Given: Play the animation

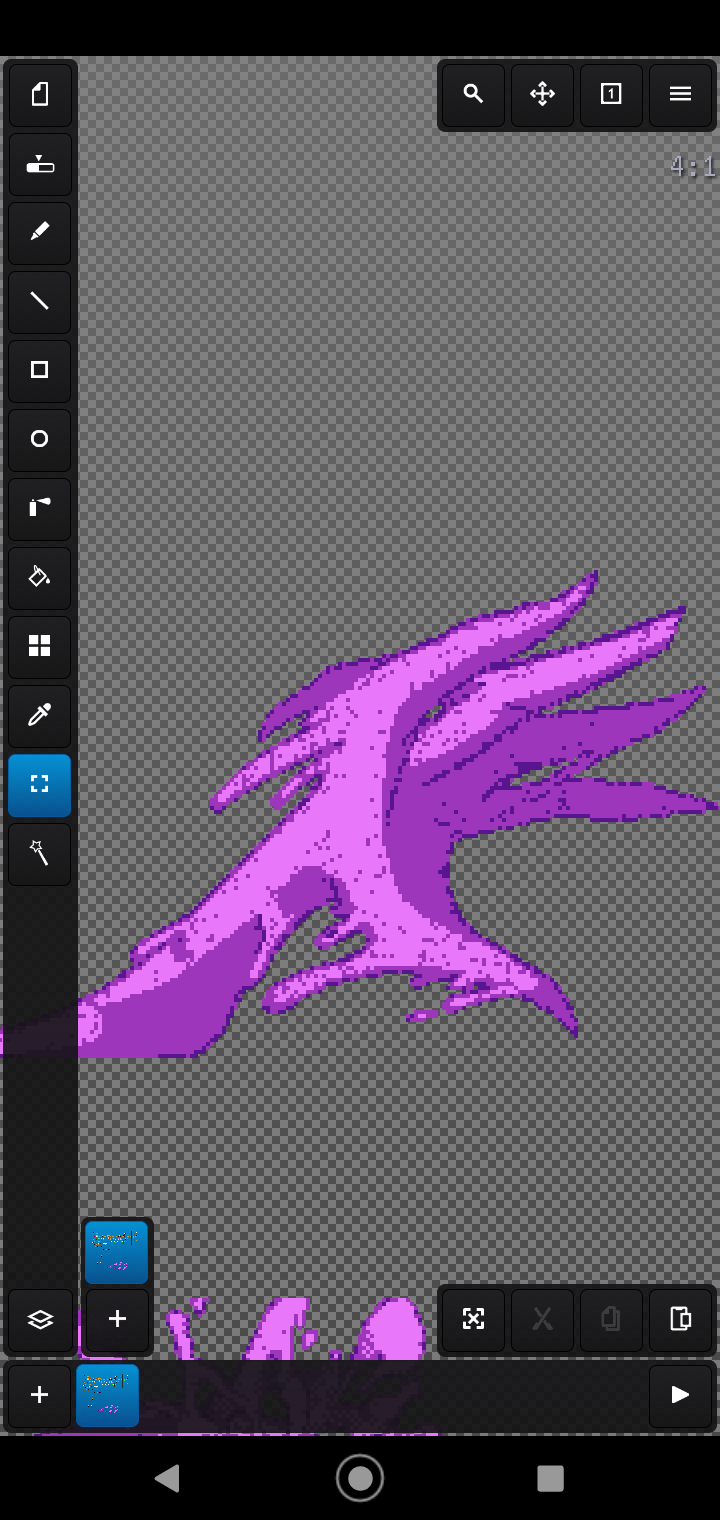Looking at the screenshot, I should click(x=680, y=1395).
